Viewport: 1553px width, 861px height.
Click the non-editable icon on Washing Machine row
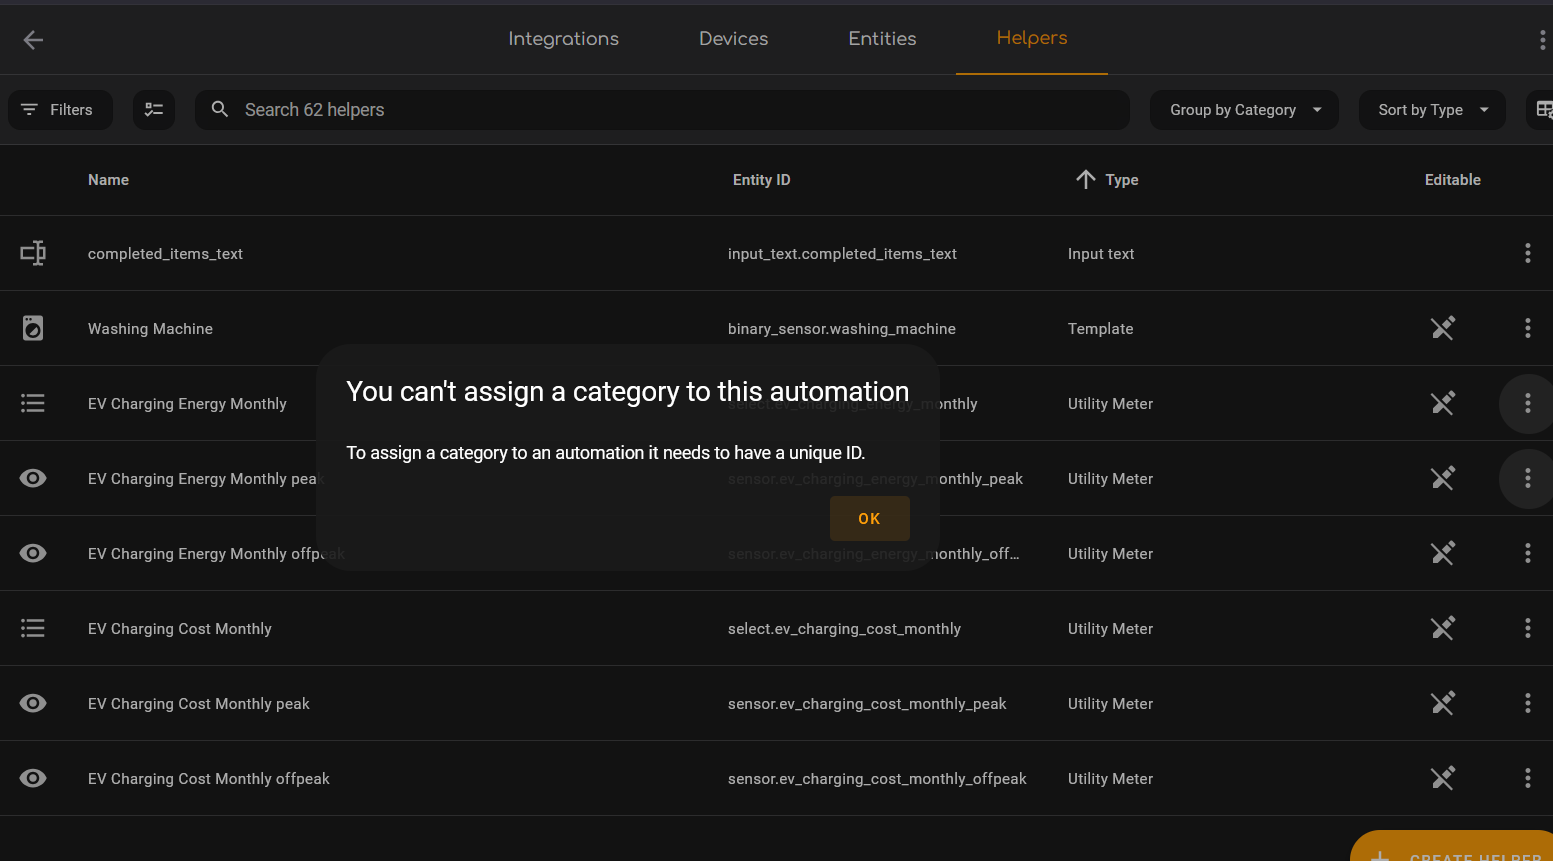pyautogui.click(x=1442, y=328)
